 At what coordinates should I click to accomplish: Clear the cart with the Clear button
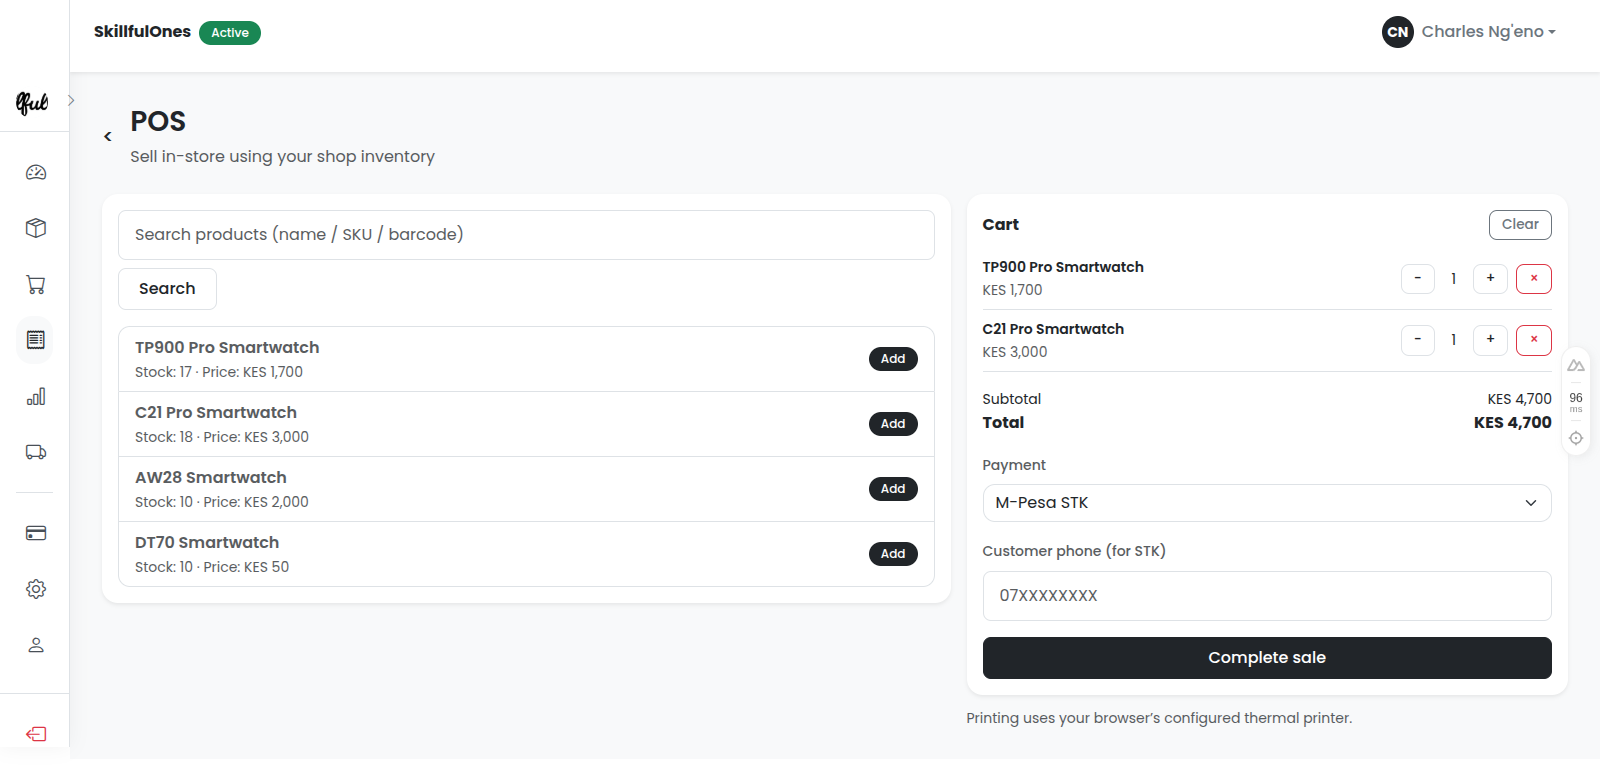pyautogui.click(x=1519, y=225)
